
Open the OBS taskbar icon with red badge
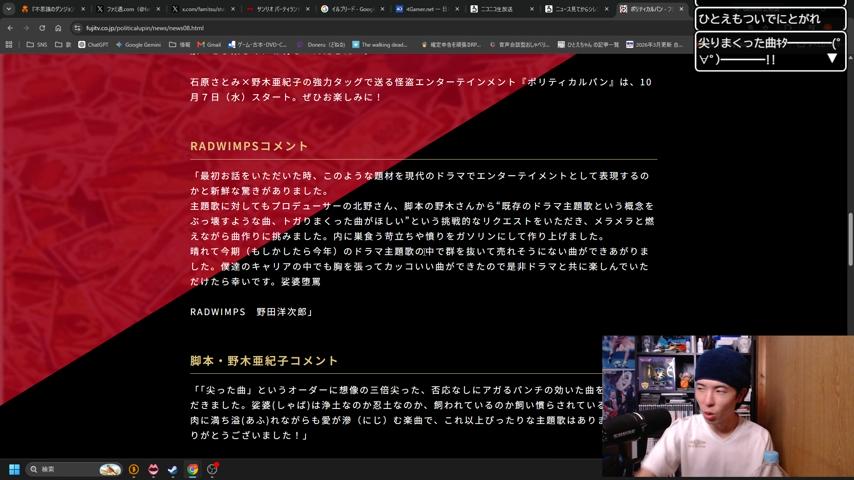click(x=212, y=469)
